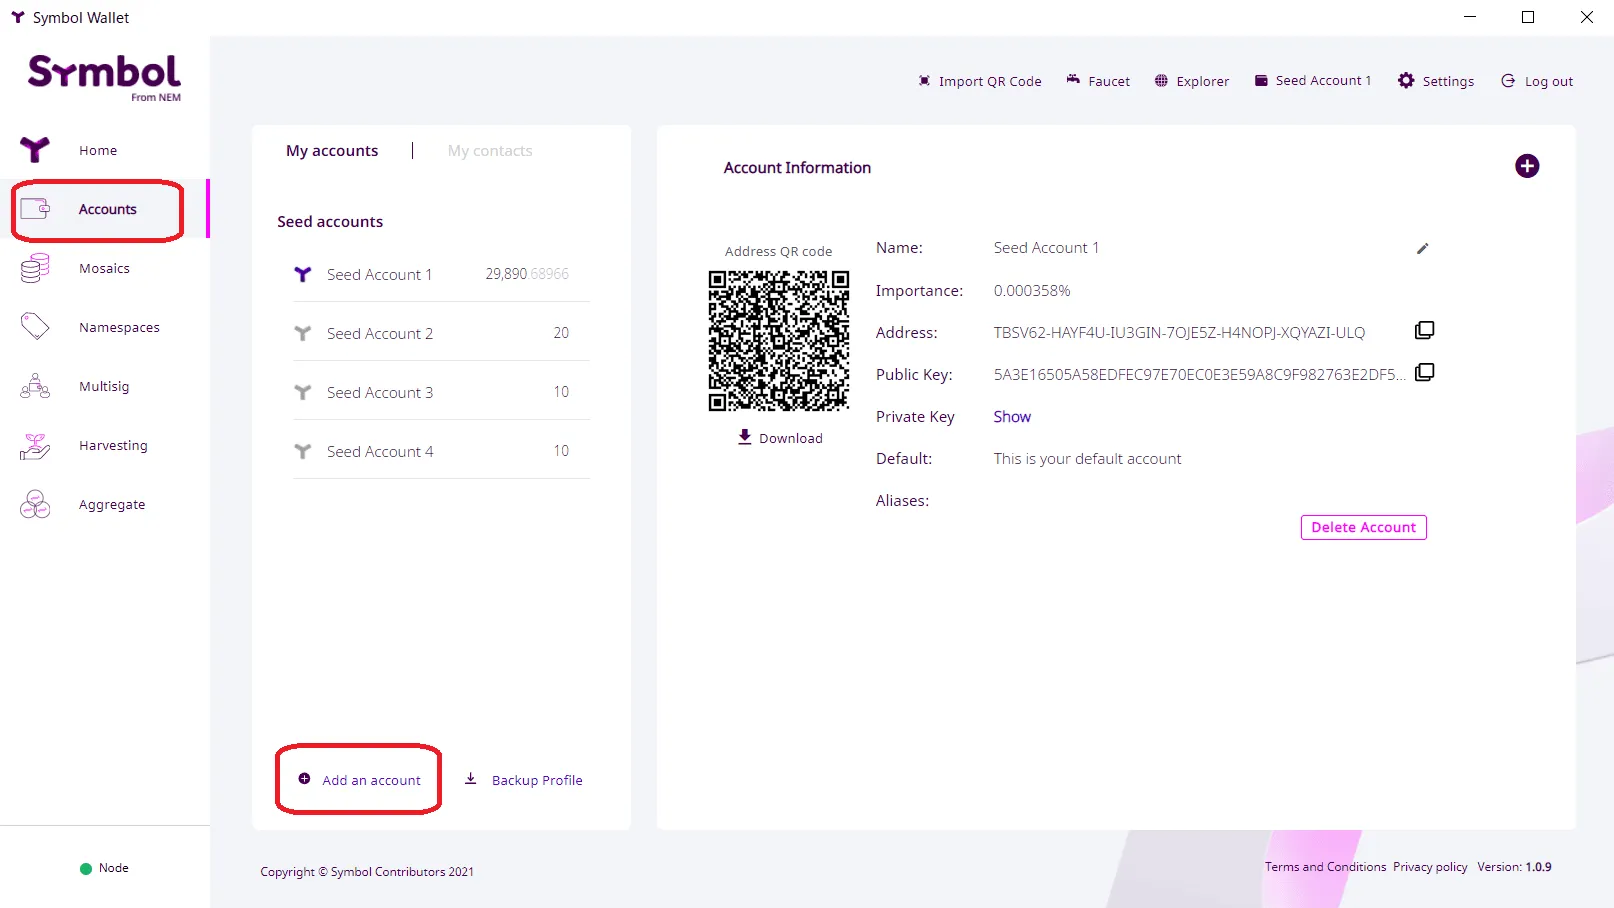Screen dimensions: 1614x908
Task: Show the account's private key
Action: click(1011, 416)
